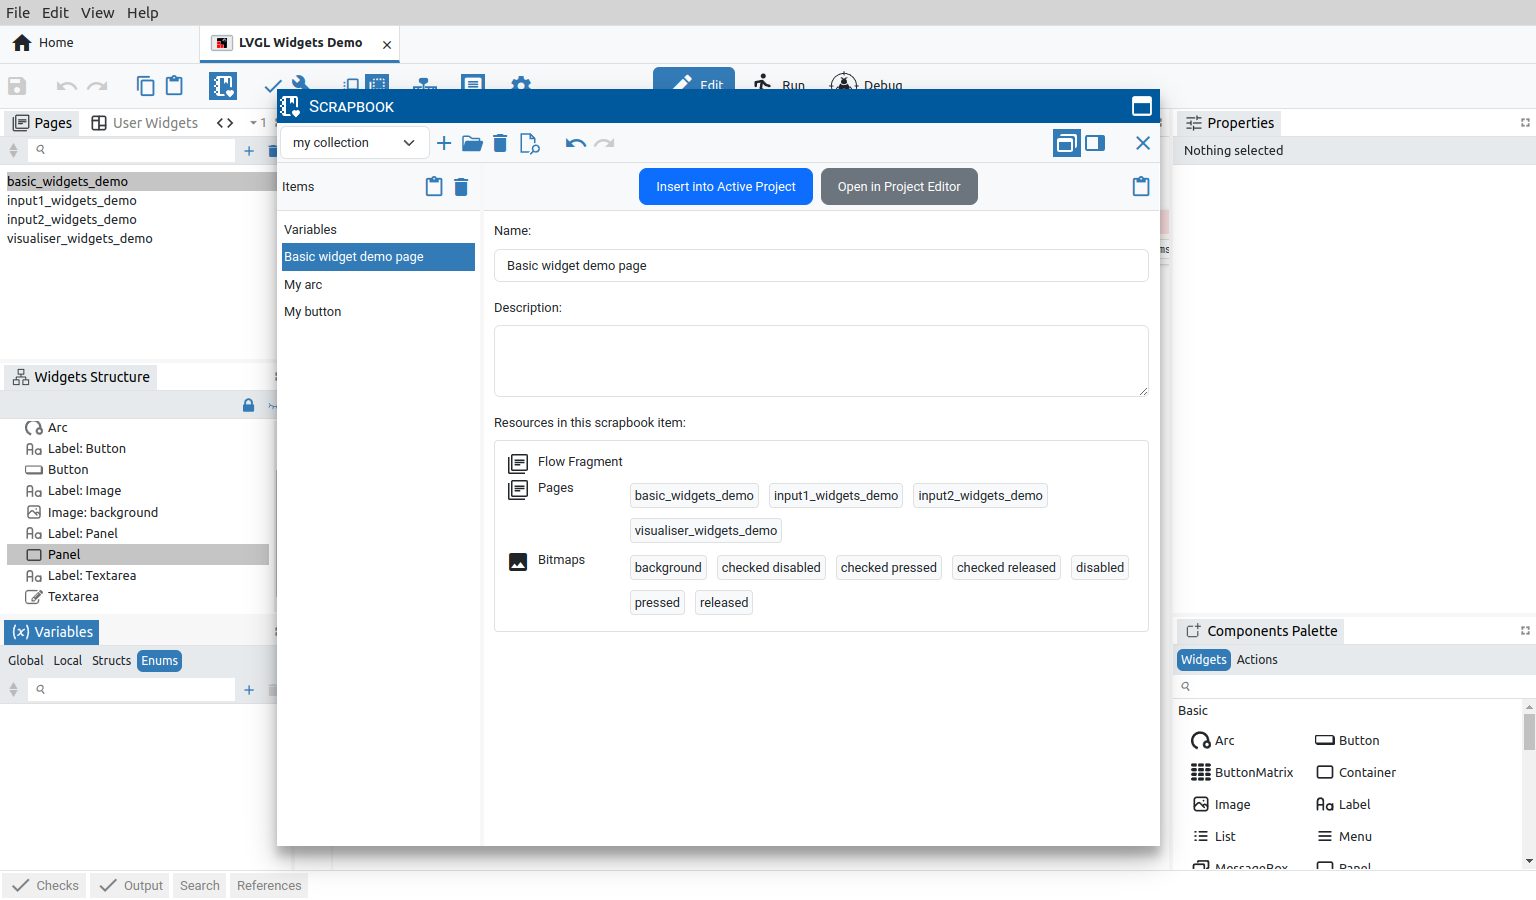Open the Edit menu
1536x900 pixels.
point(55,13)
